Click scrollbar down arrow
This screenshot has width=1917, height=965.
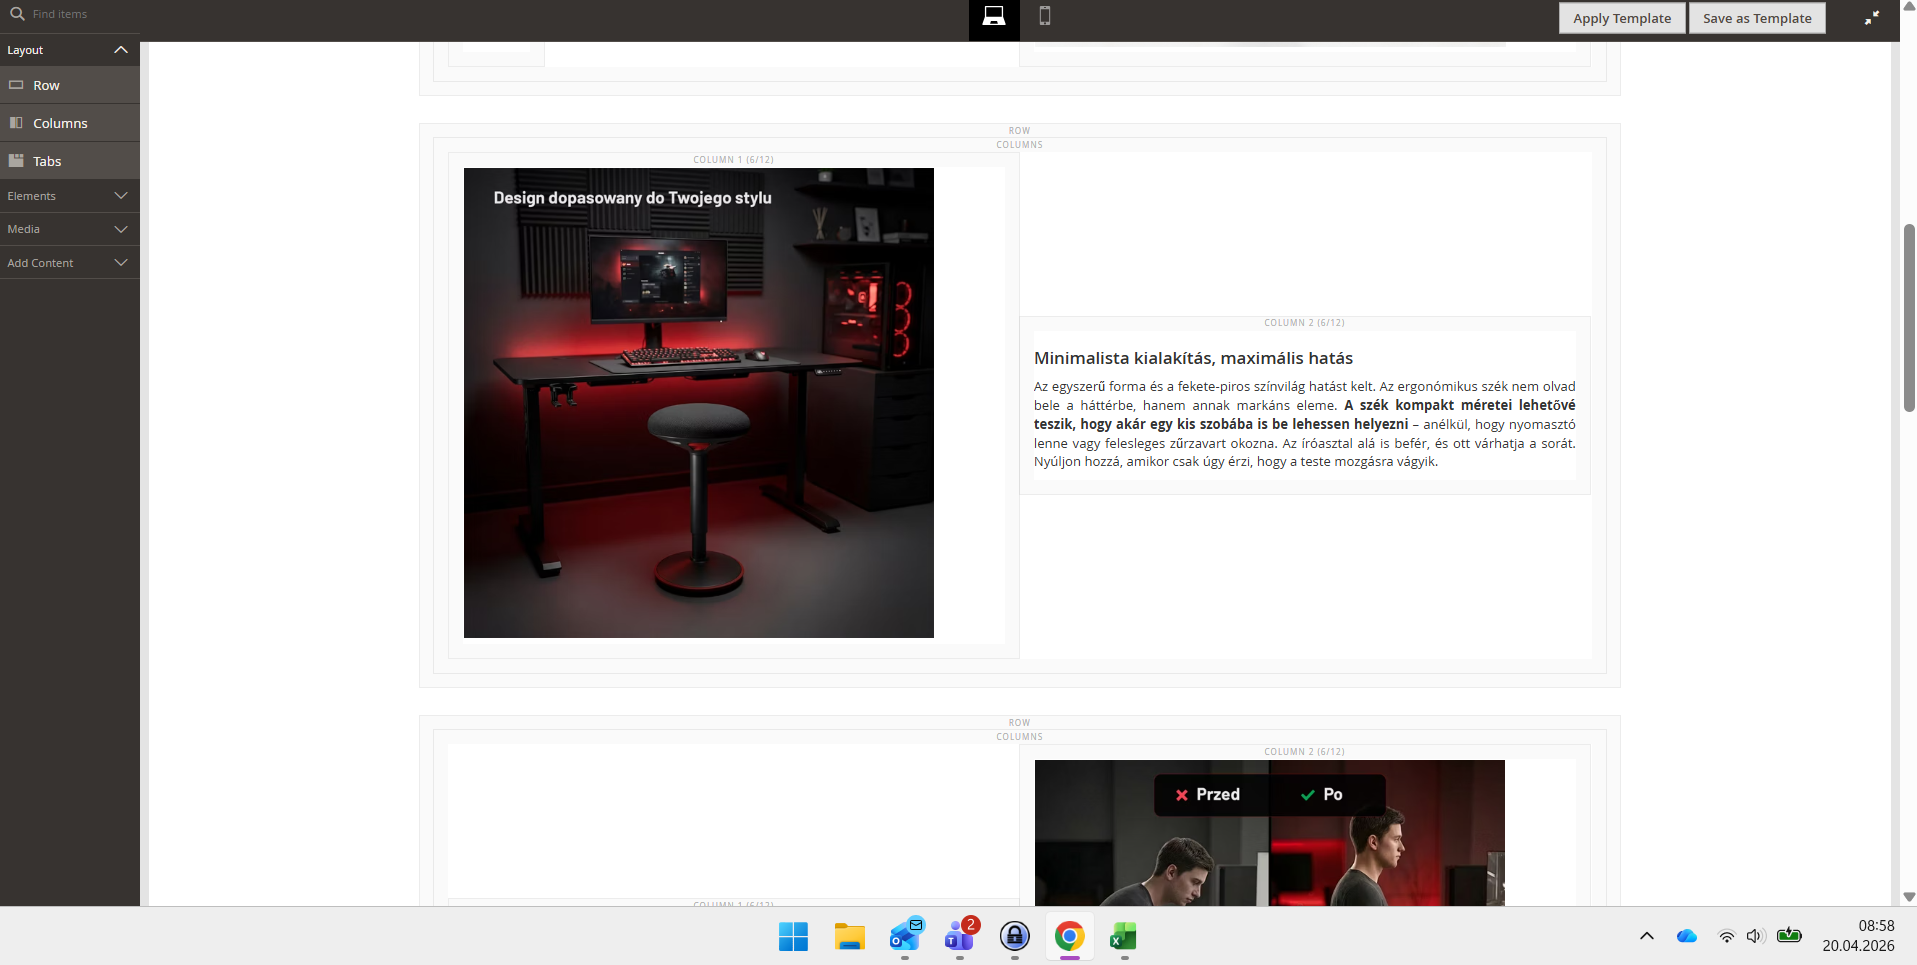tap(1909, 897)
